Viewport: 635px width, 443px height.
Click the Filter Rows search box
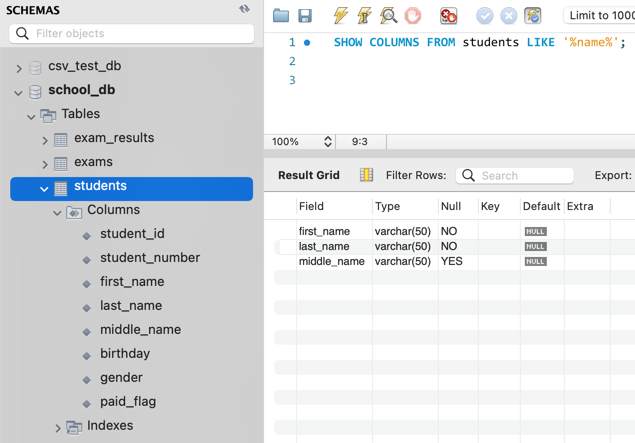(515, 175)
